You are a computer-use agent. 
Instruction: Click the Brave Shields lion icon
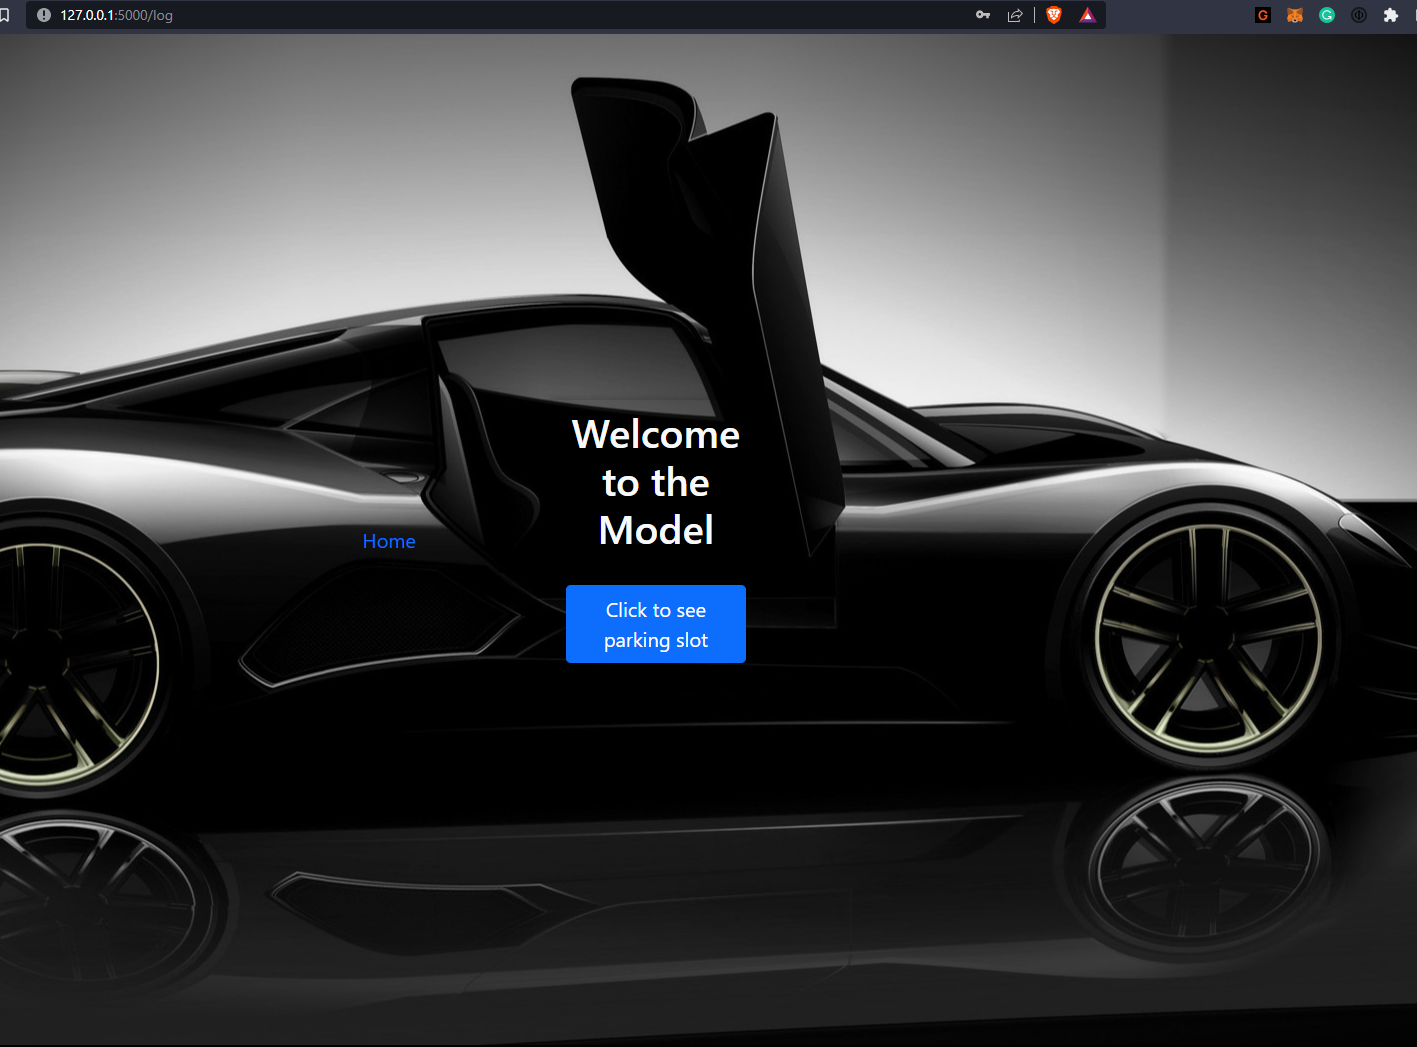[x=1053, y=15]
